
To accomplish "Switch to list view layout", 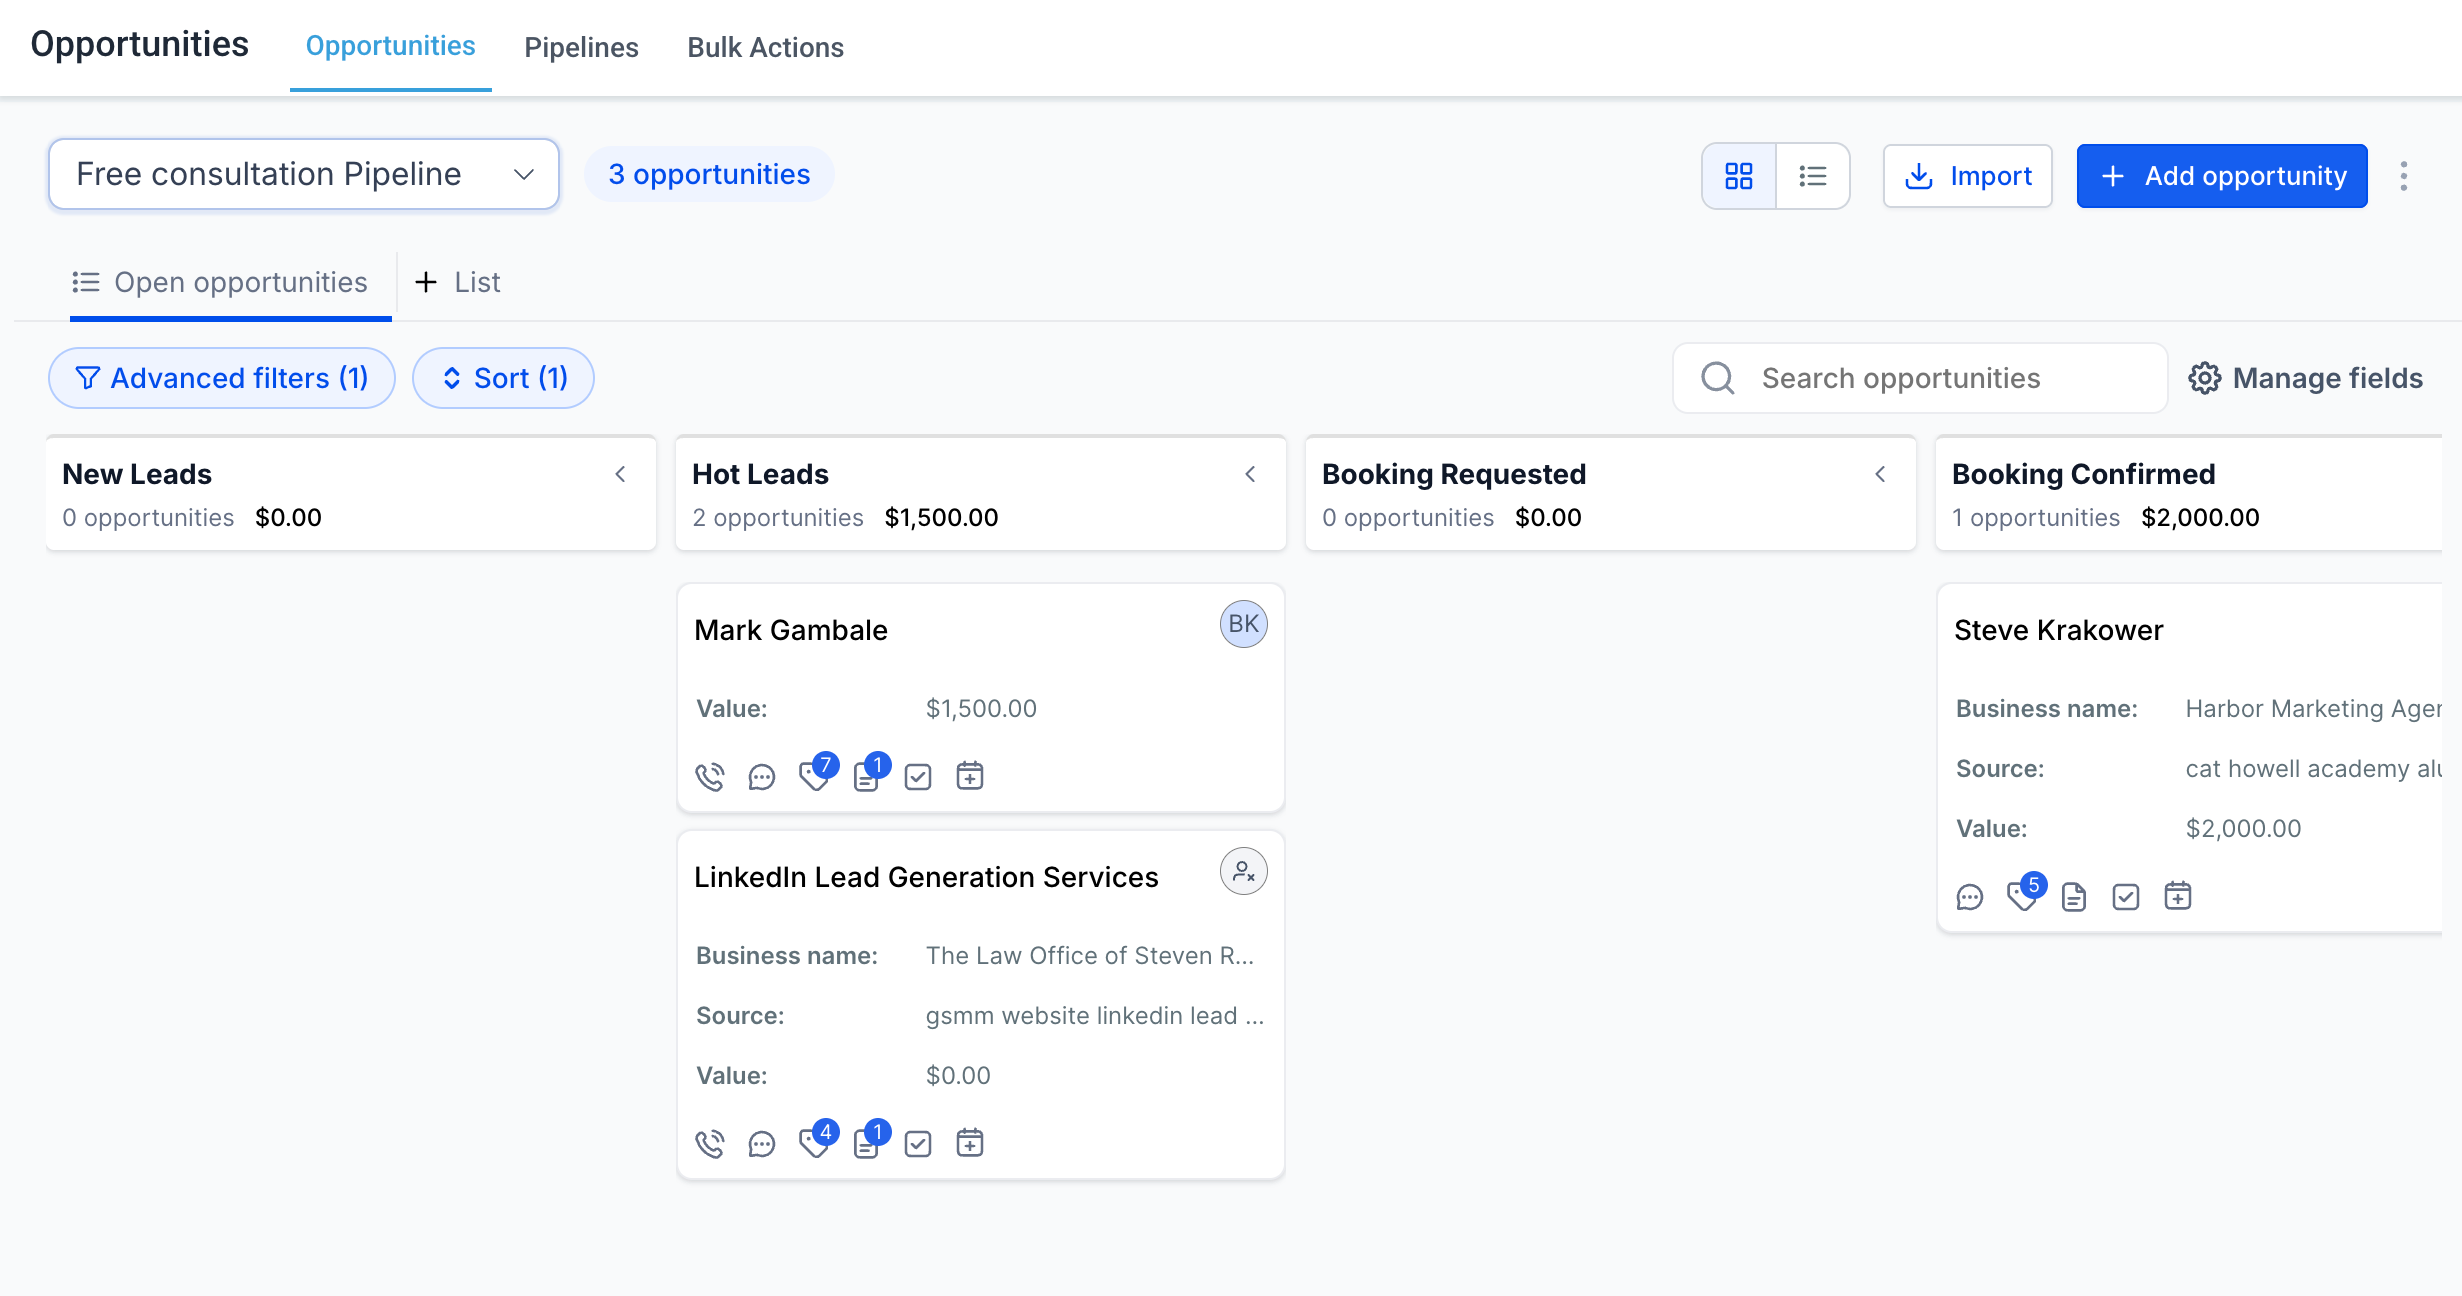I will pyautogui.click(x=1813, y=176).
